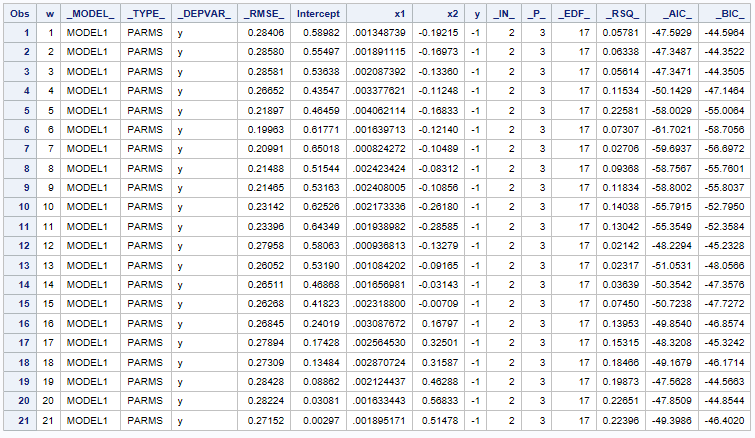
Task: Select the _MODEL_ column header
Action: click(92, 16)
